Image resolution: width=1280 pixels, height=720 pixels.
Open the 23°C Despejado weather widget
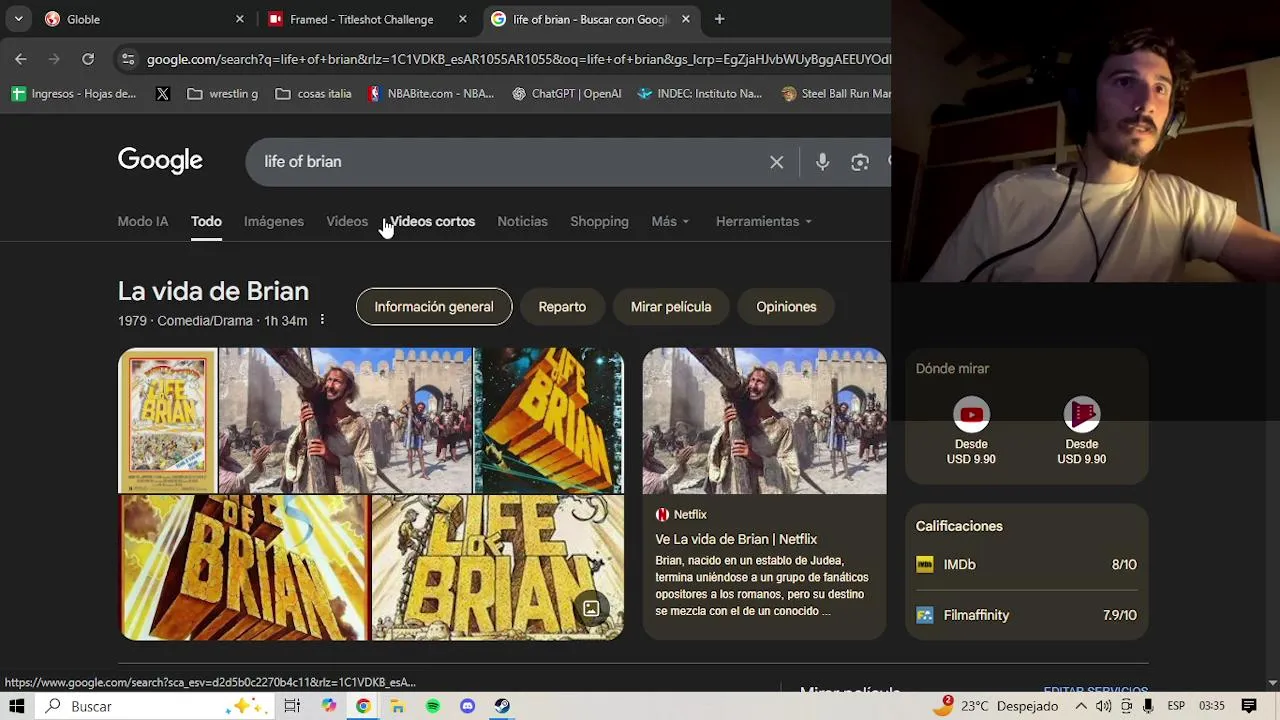pos(995,706)
